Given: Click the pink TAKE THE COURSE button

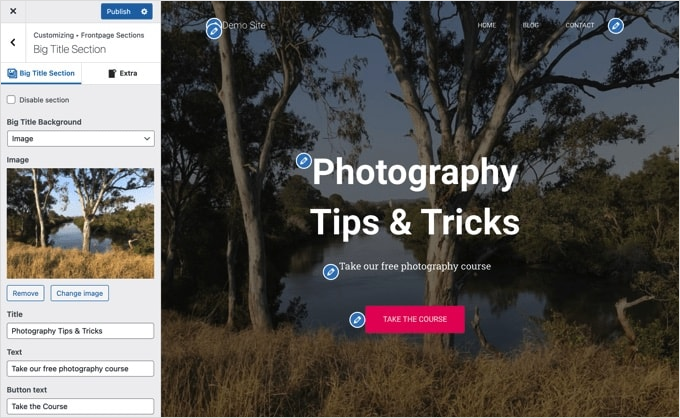Looking at the screenshot, I should coord(415,320).
